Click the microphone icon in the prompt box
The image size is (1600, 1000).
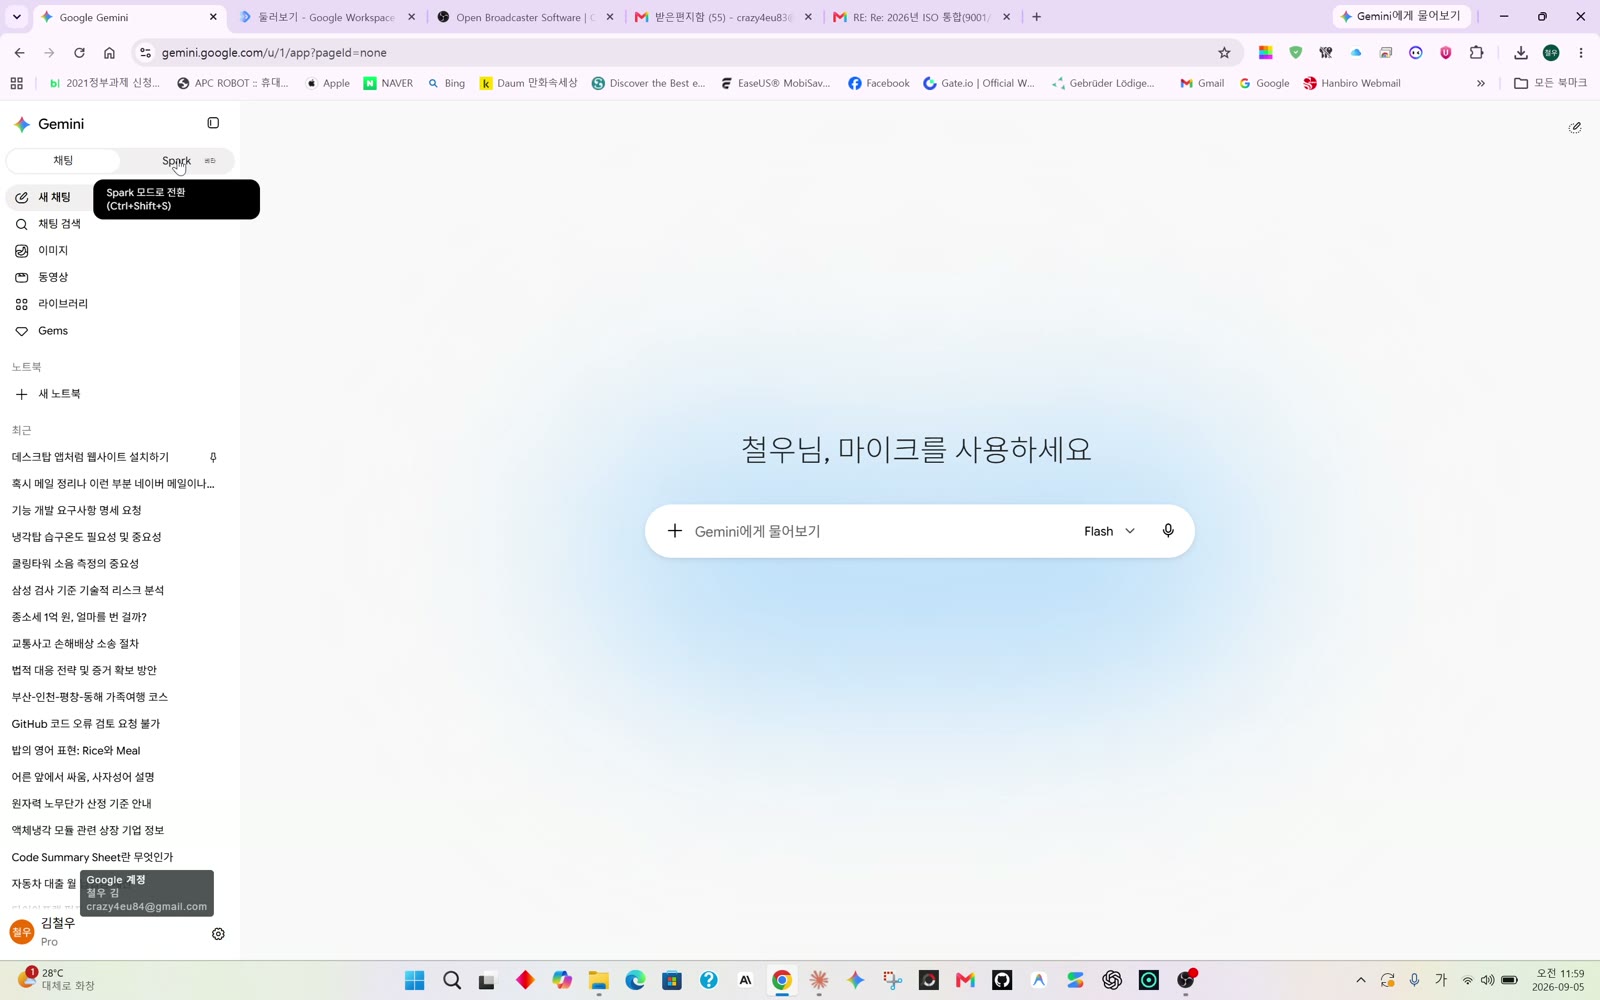[1168, 531]
